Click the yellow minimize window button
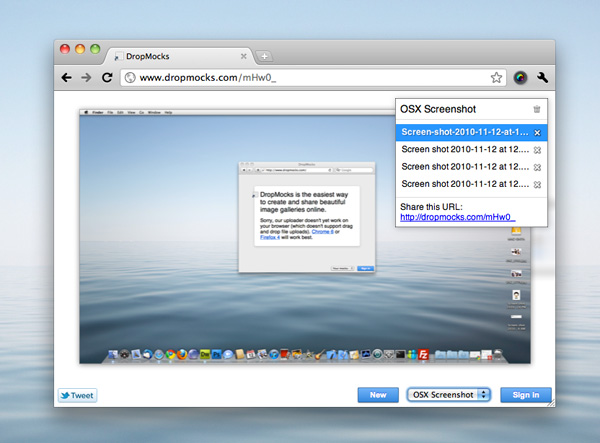 pyautogui.click(x=80, y=49)
